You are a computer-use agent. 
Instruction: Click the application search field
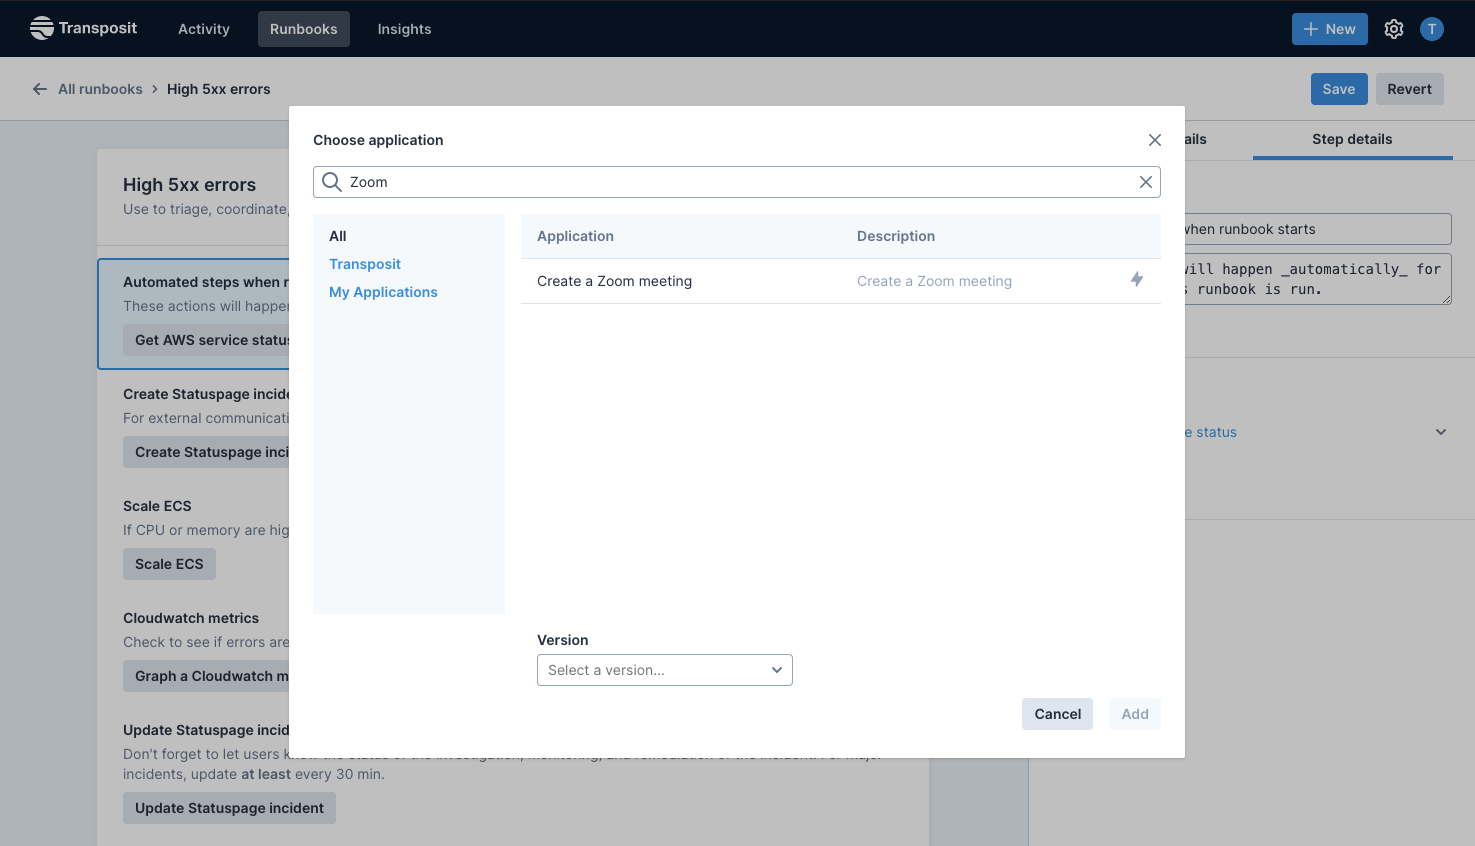[x=737, y=182]
